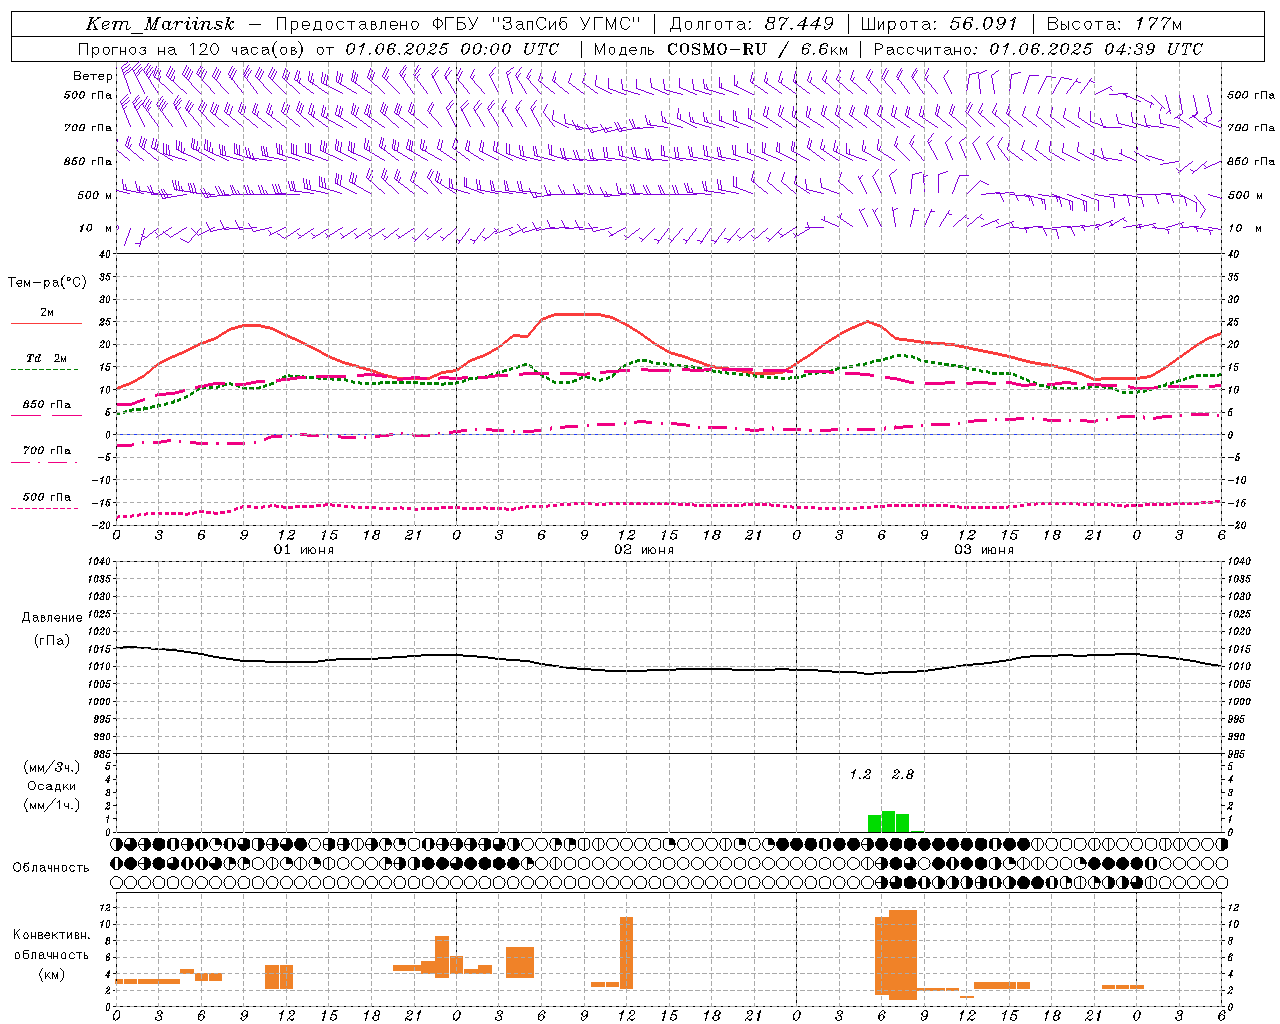The width and height of the screenshot is (1280, 1024).
Task: Click the 850 гПа temperature legend entry
Action: pos(47,405)
